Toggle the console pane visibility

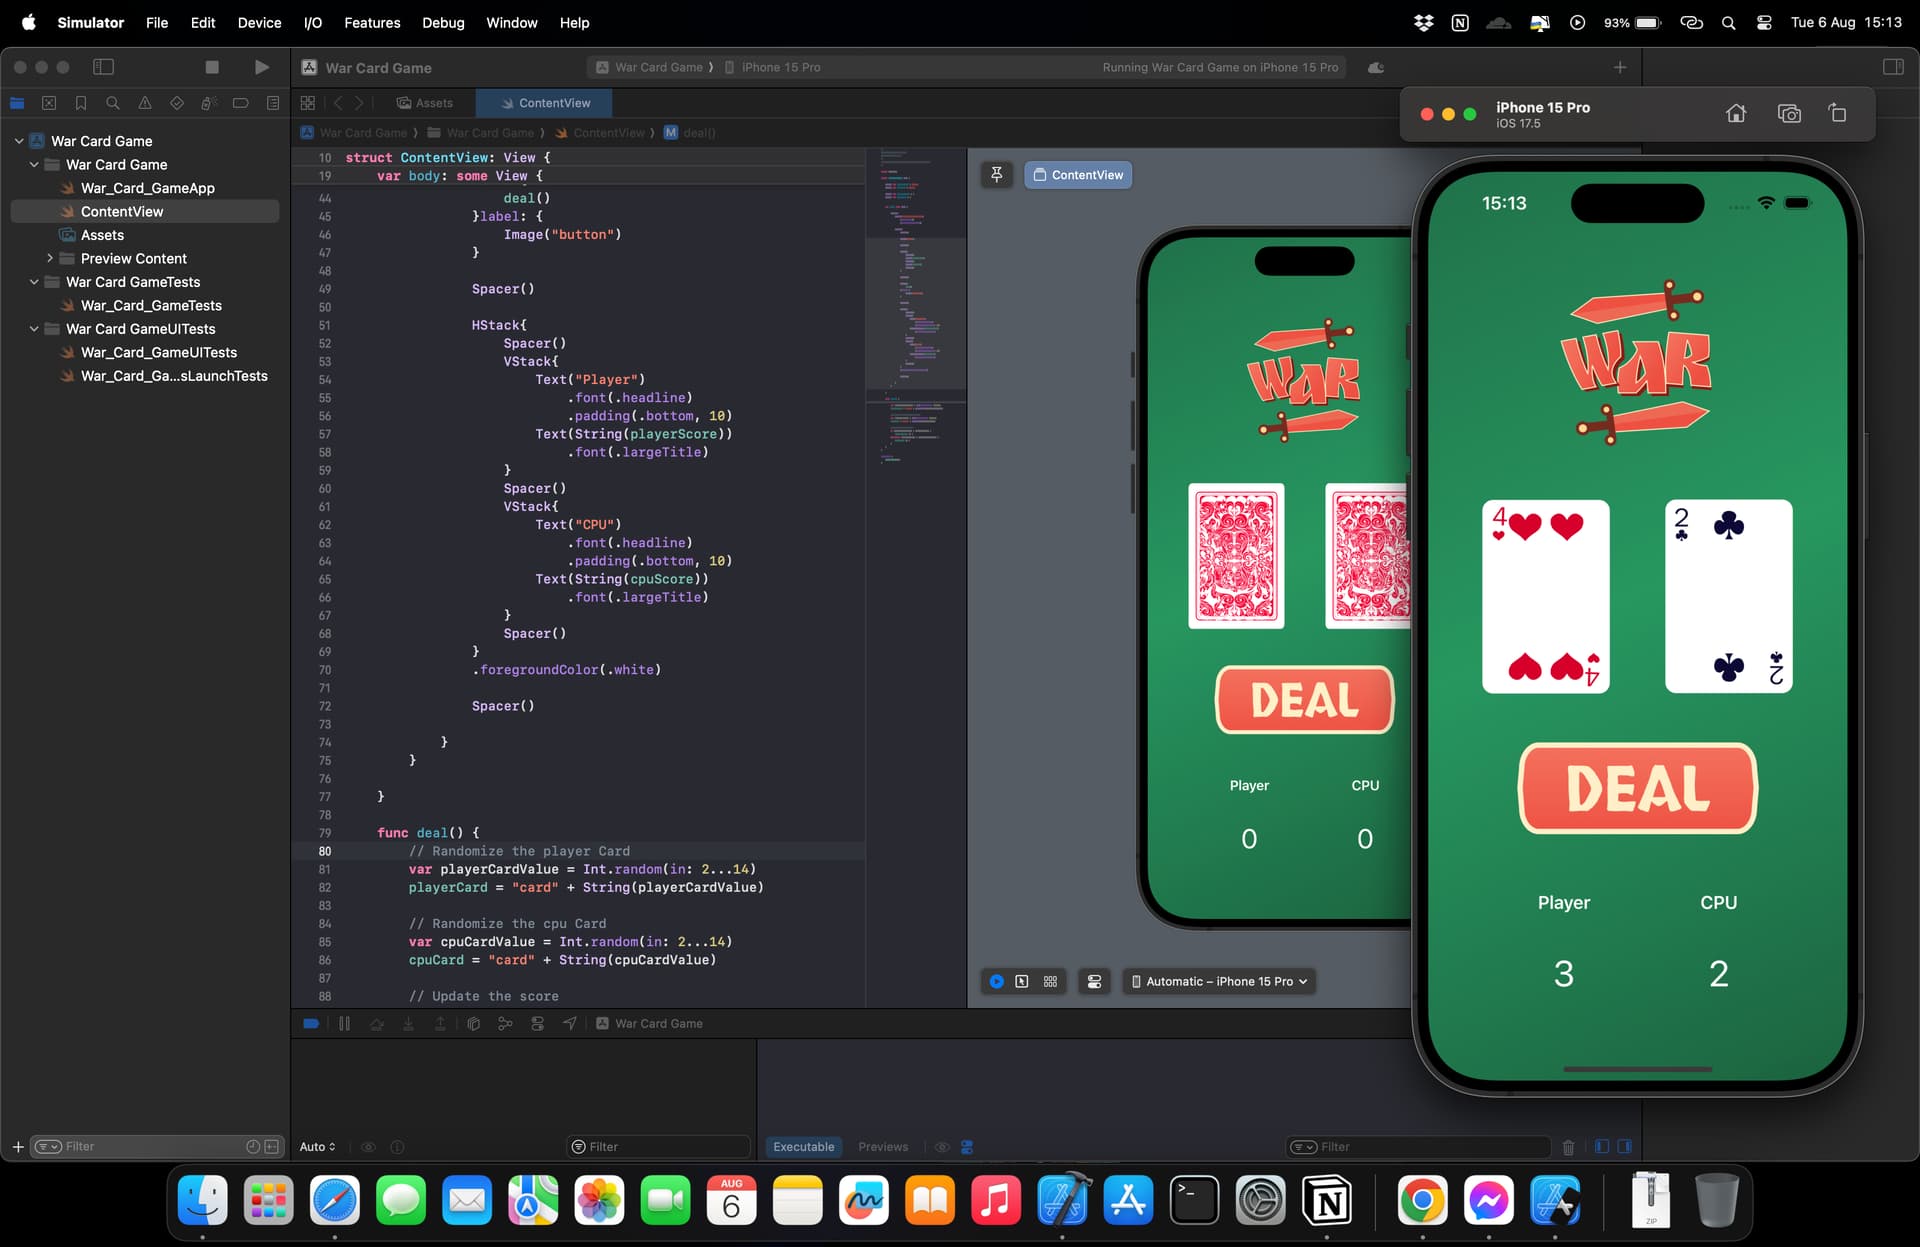pos(1624,1147)
